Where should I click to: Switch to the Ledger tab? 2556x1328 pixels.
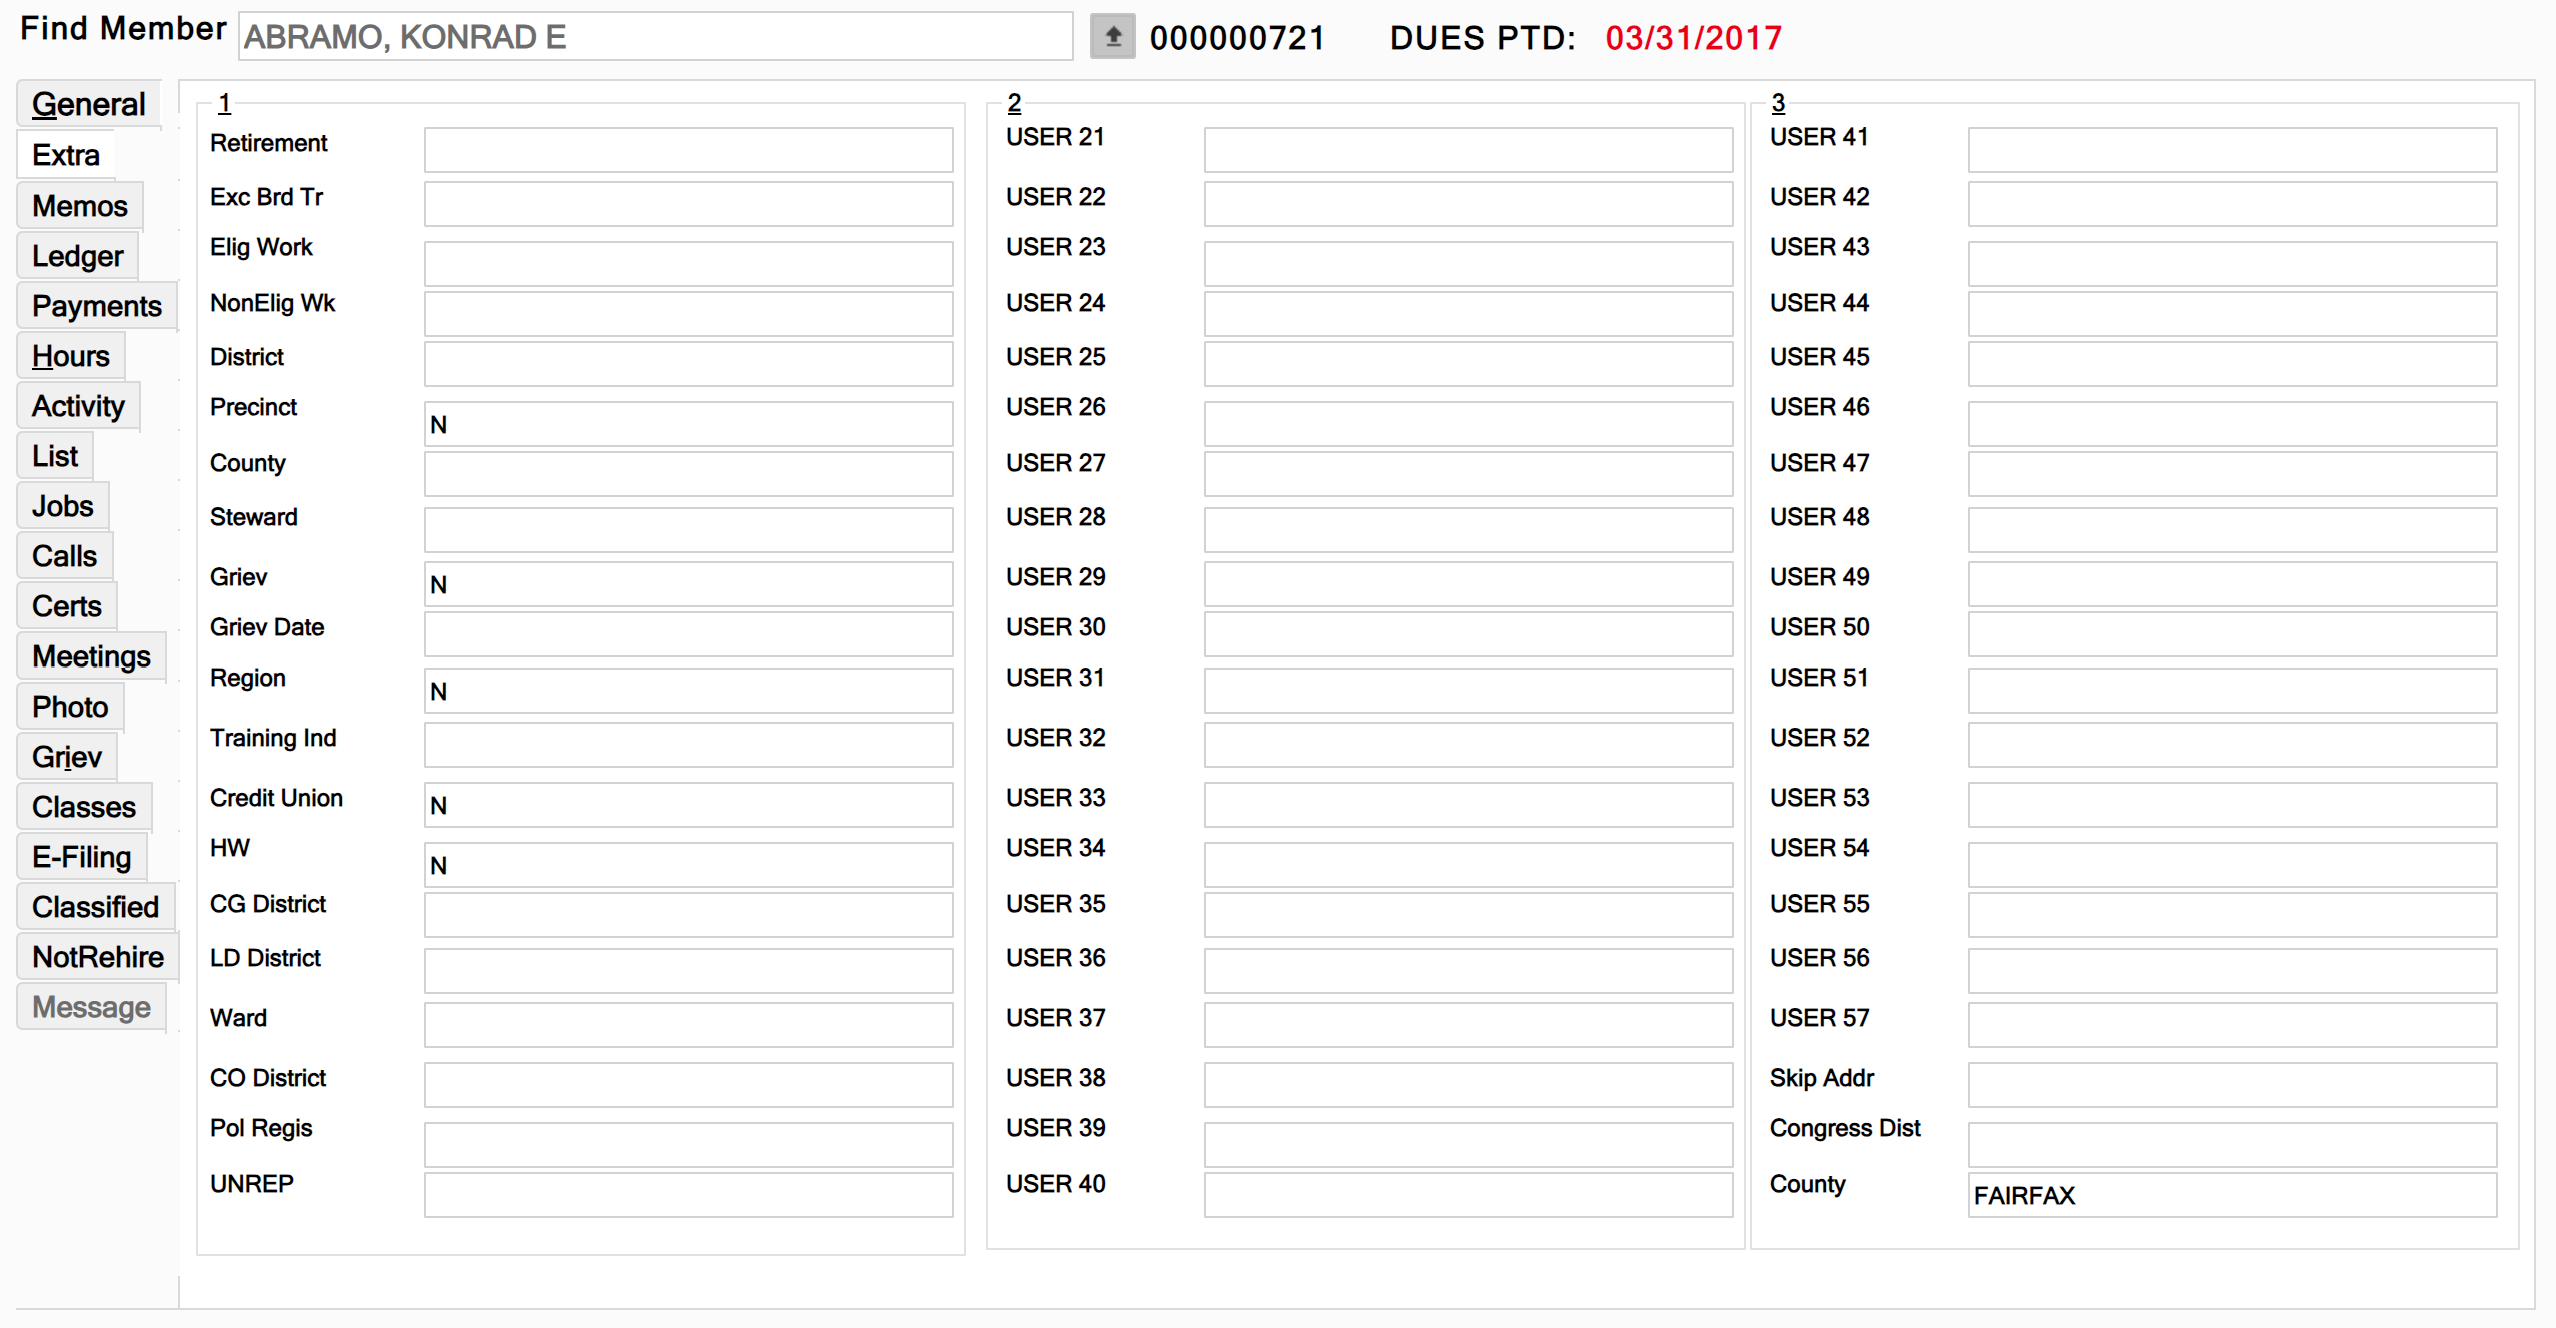(x=77, y=256)
